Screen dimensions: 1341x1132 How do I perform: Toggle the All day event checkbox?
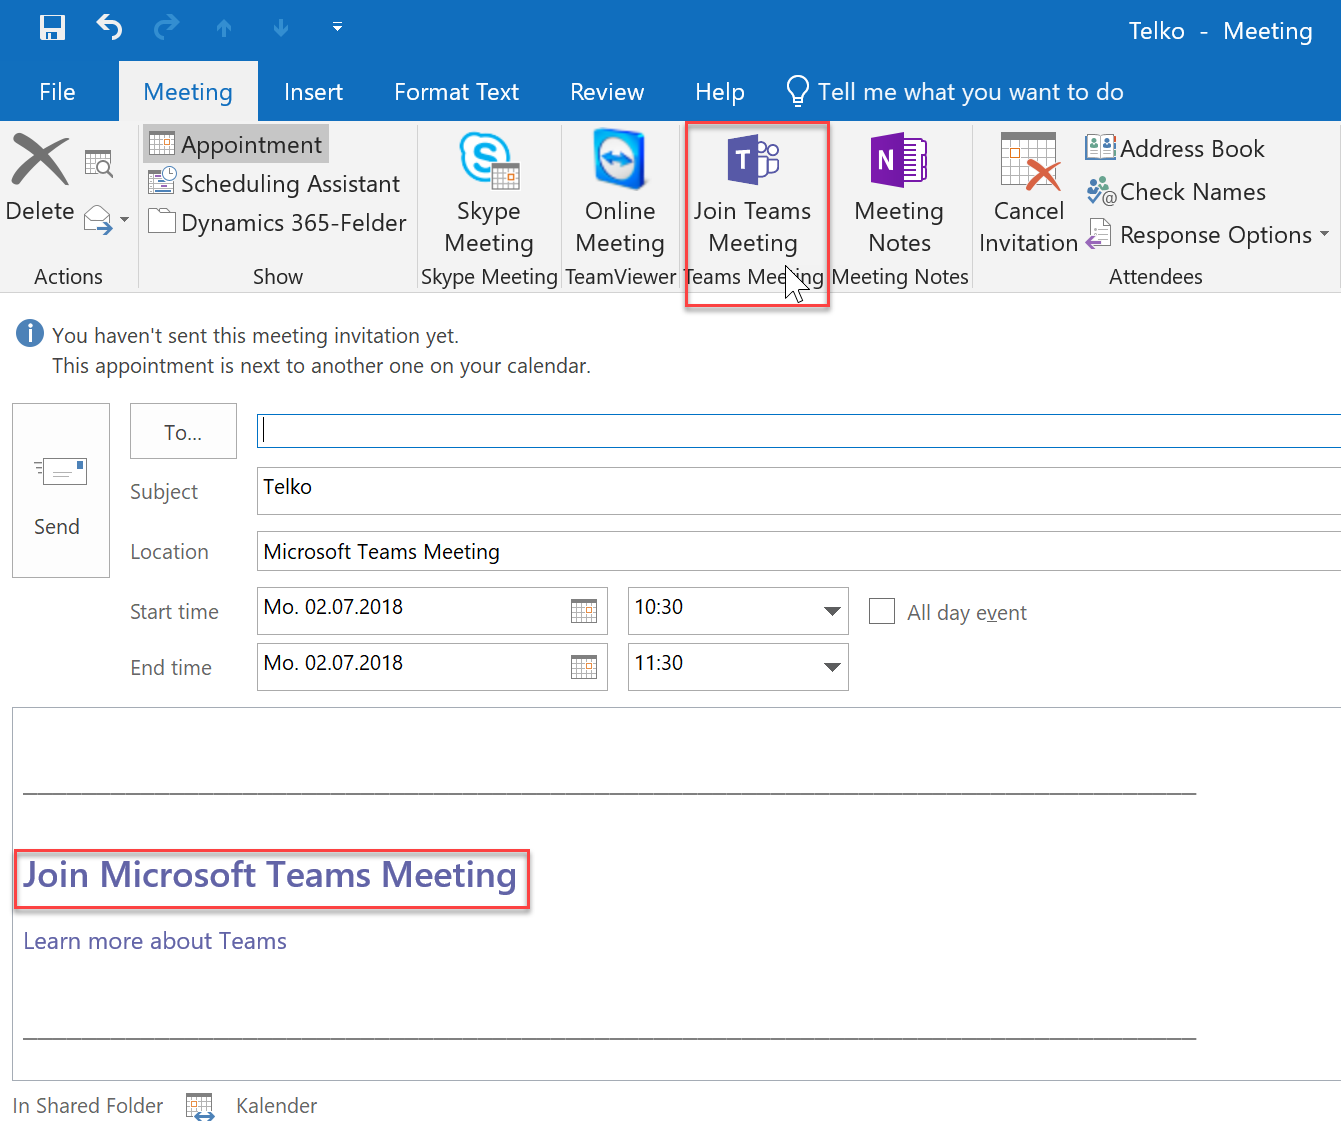coord(882,611)
